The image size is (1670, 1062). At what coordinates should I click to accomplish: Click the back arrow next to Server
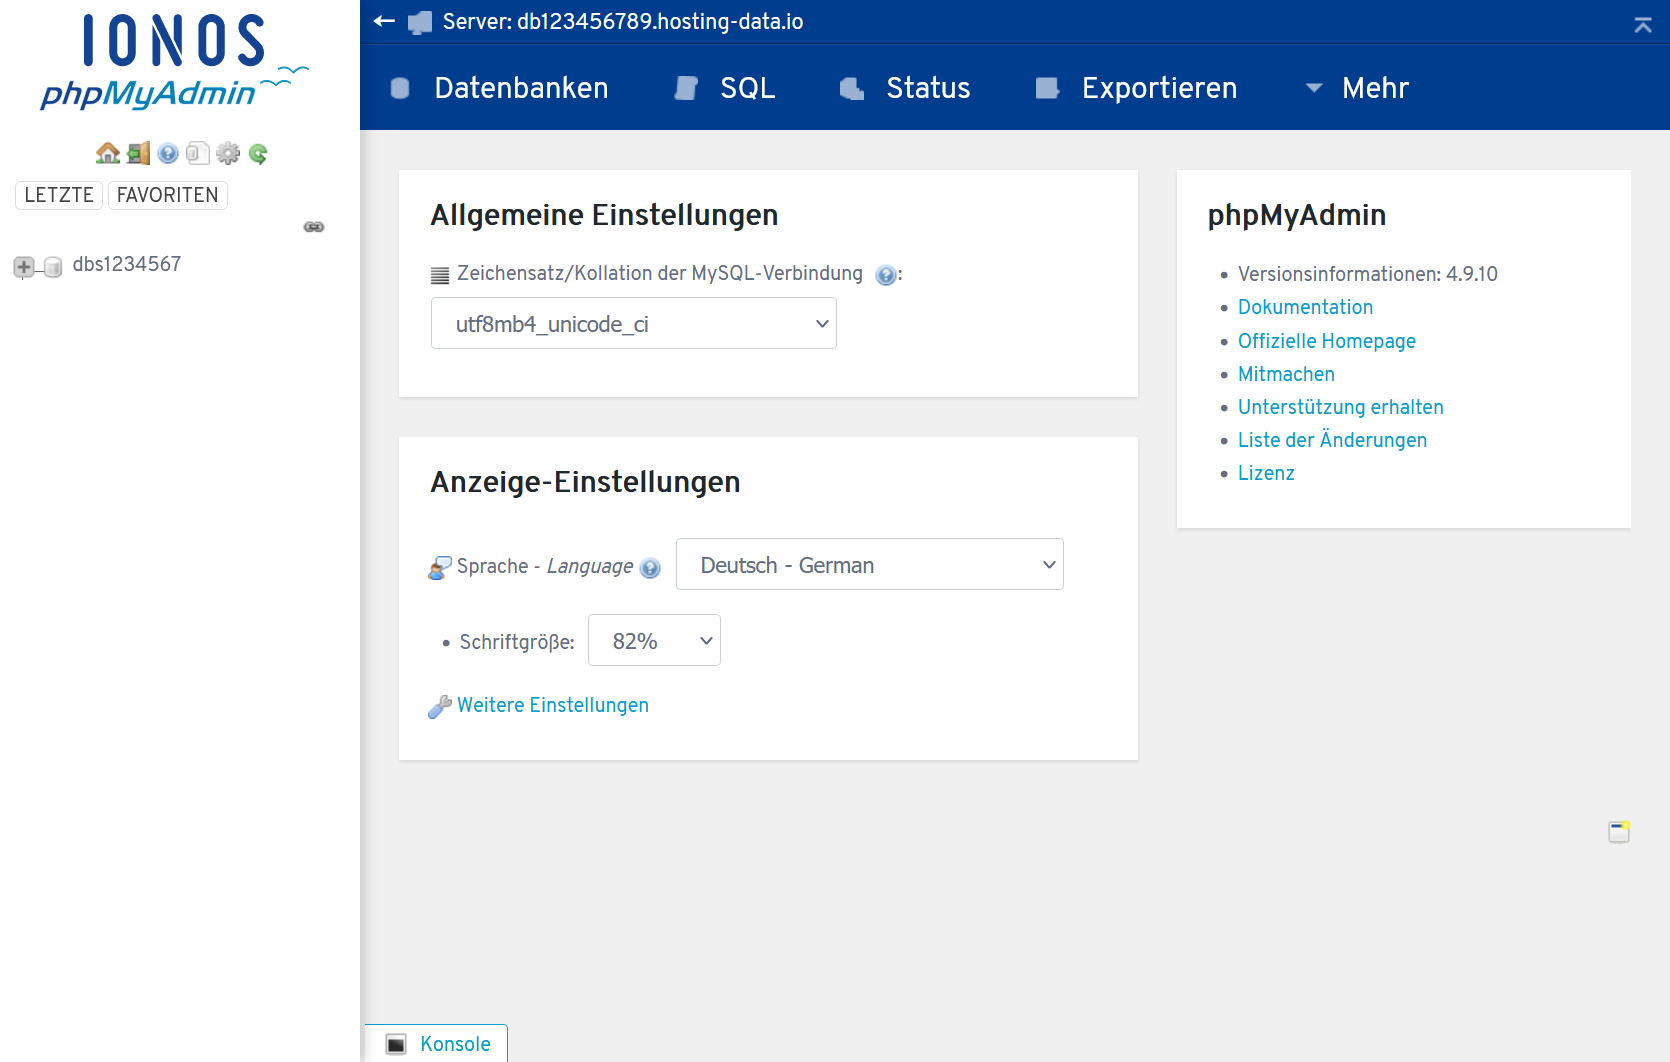384,21
